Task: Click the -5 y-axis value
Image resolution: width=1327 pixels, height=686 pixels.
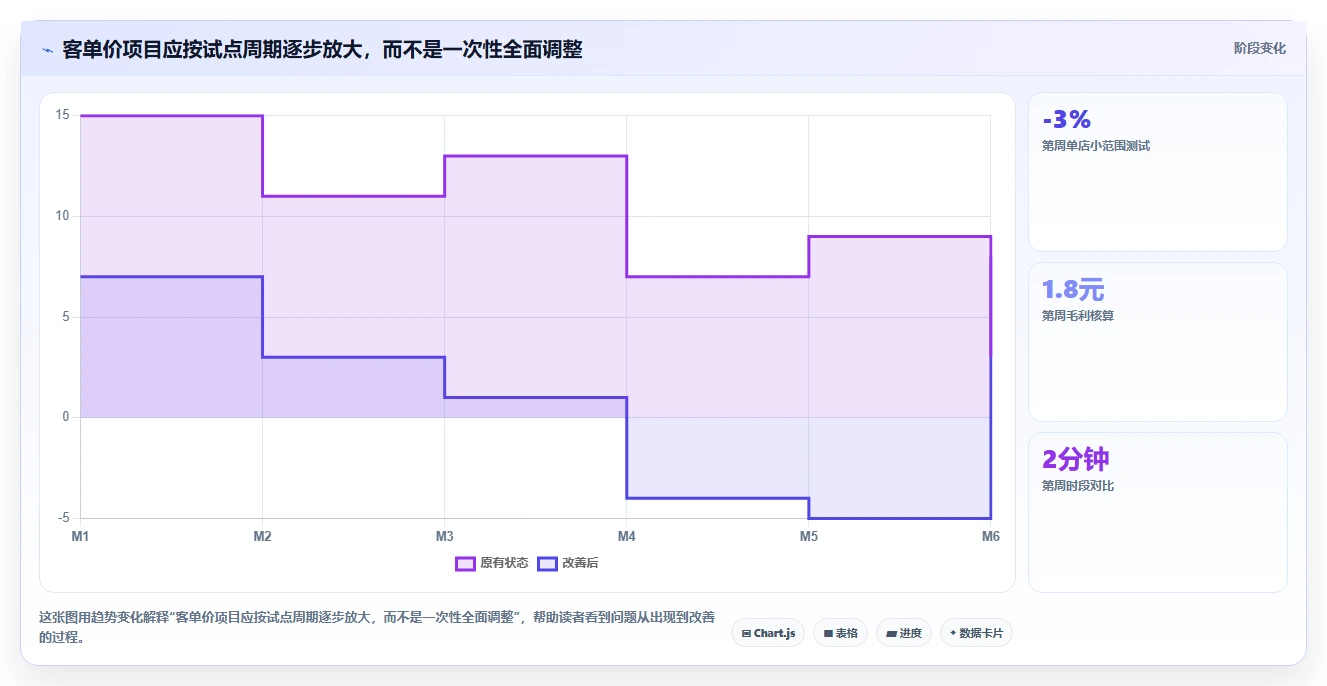Action: click(64, 518)
